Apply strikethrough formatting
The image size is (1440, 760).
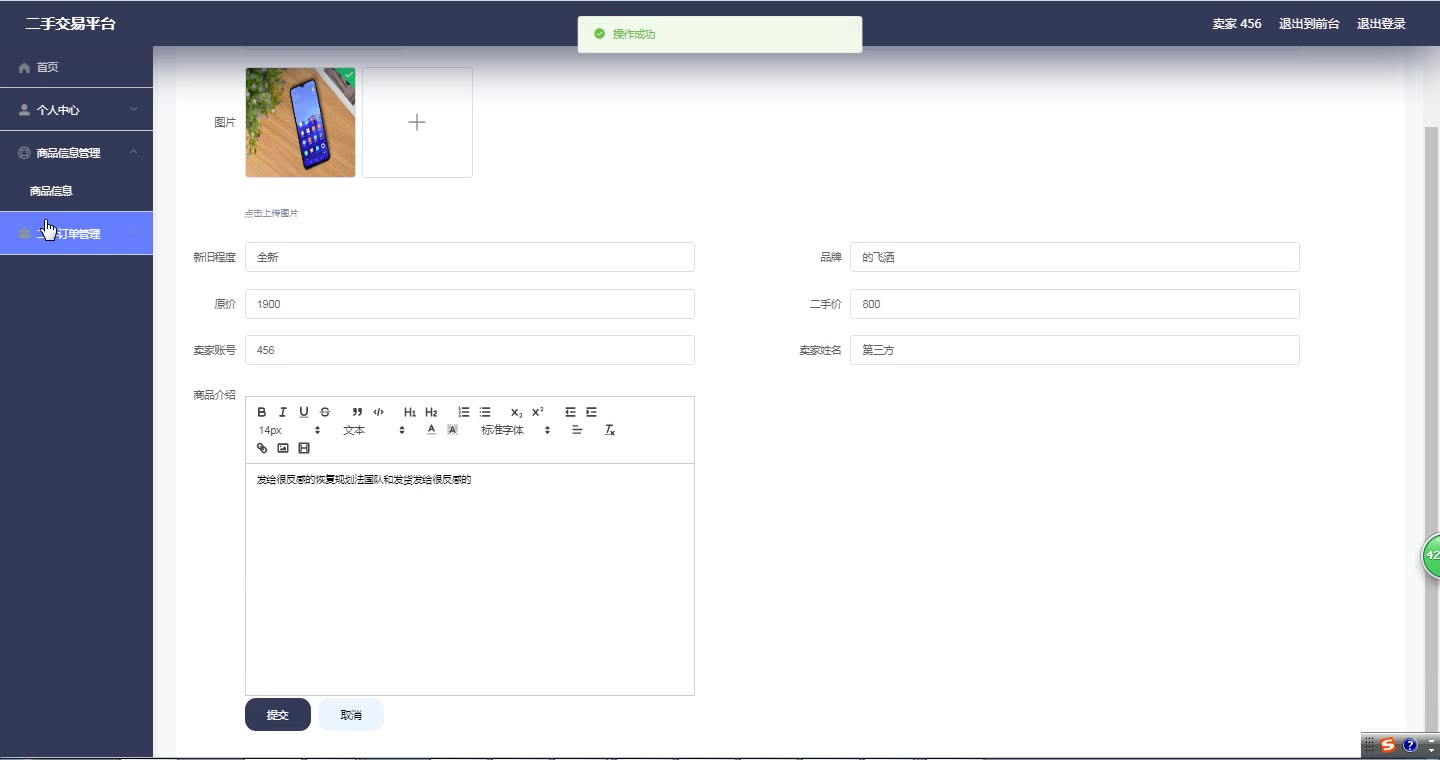pyautogui.click(x=325, y=412)
